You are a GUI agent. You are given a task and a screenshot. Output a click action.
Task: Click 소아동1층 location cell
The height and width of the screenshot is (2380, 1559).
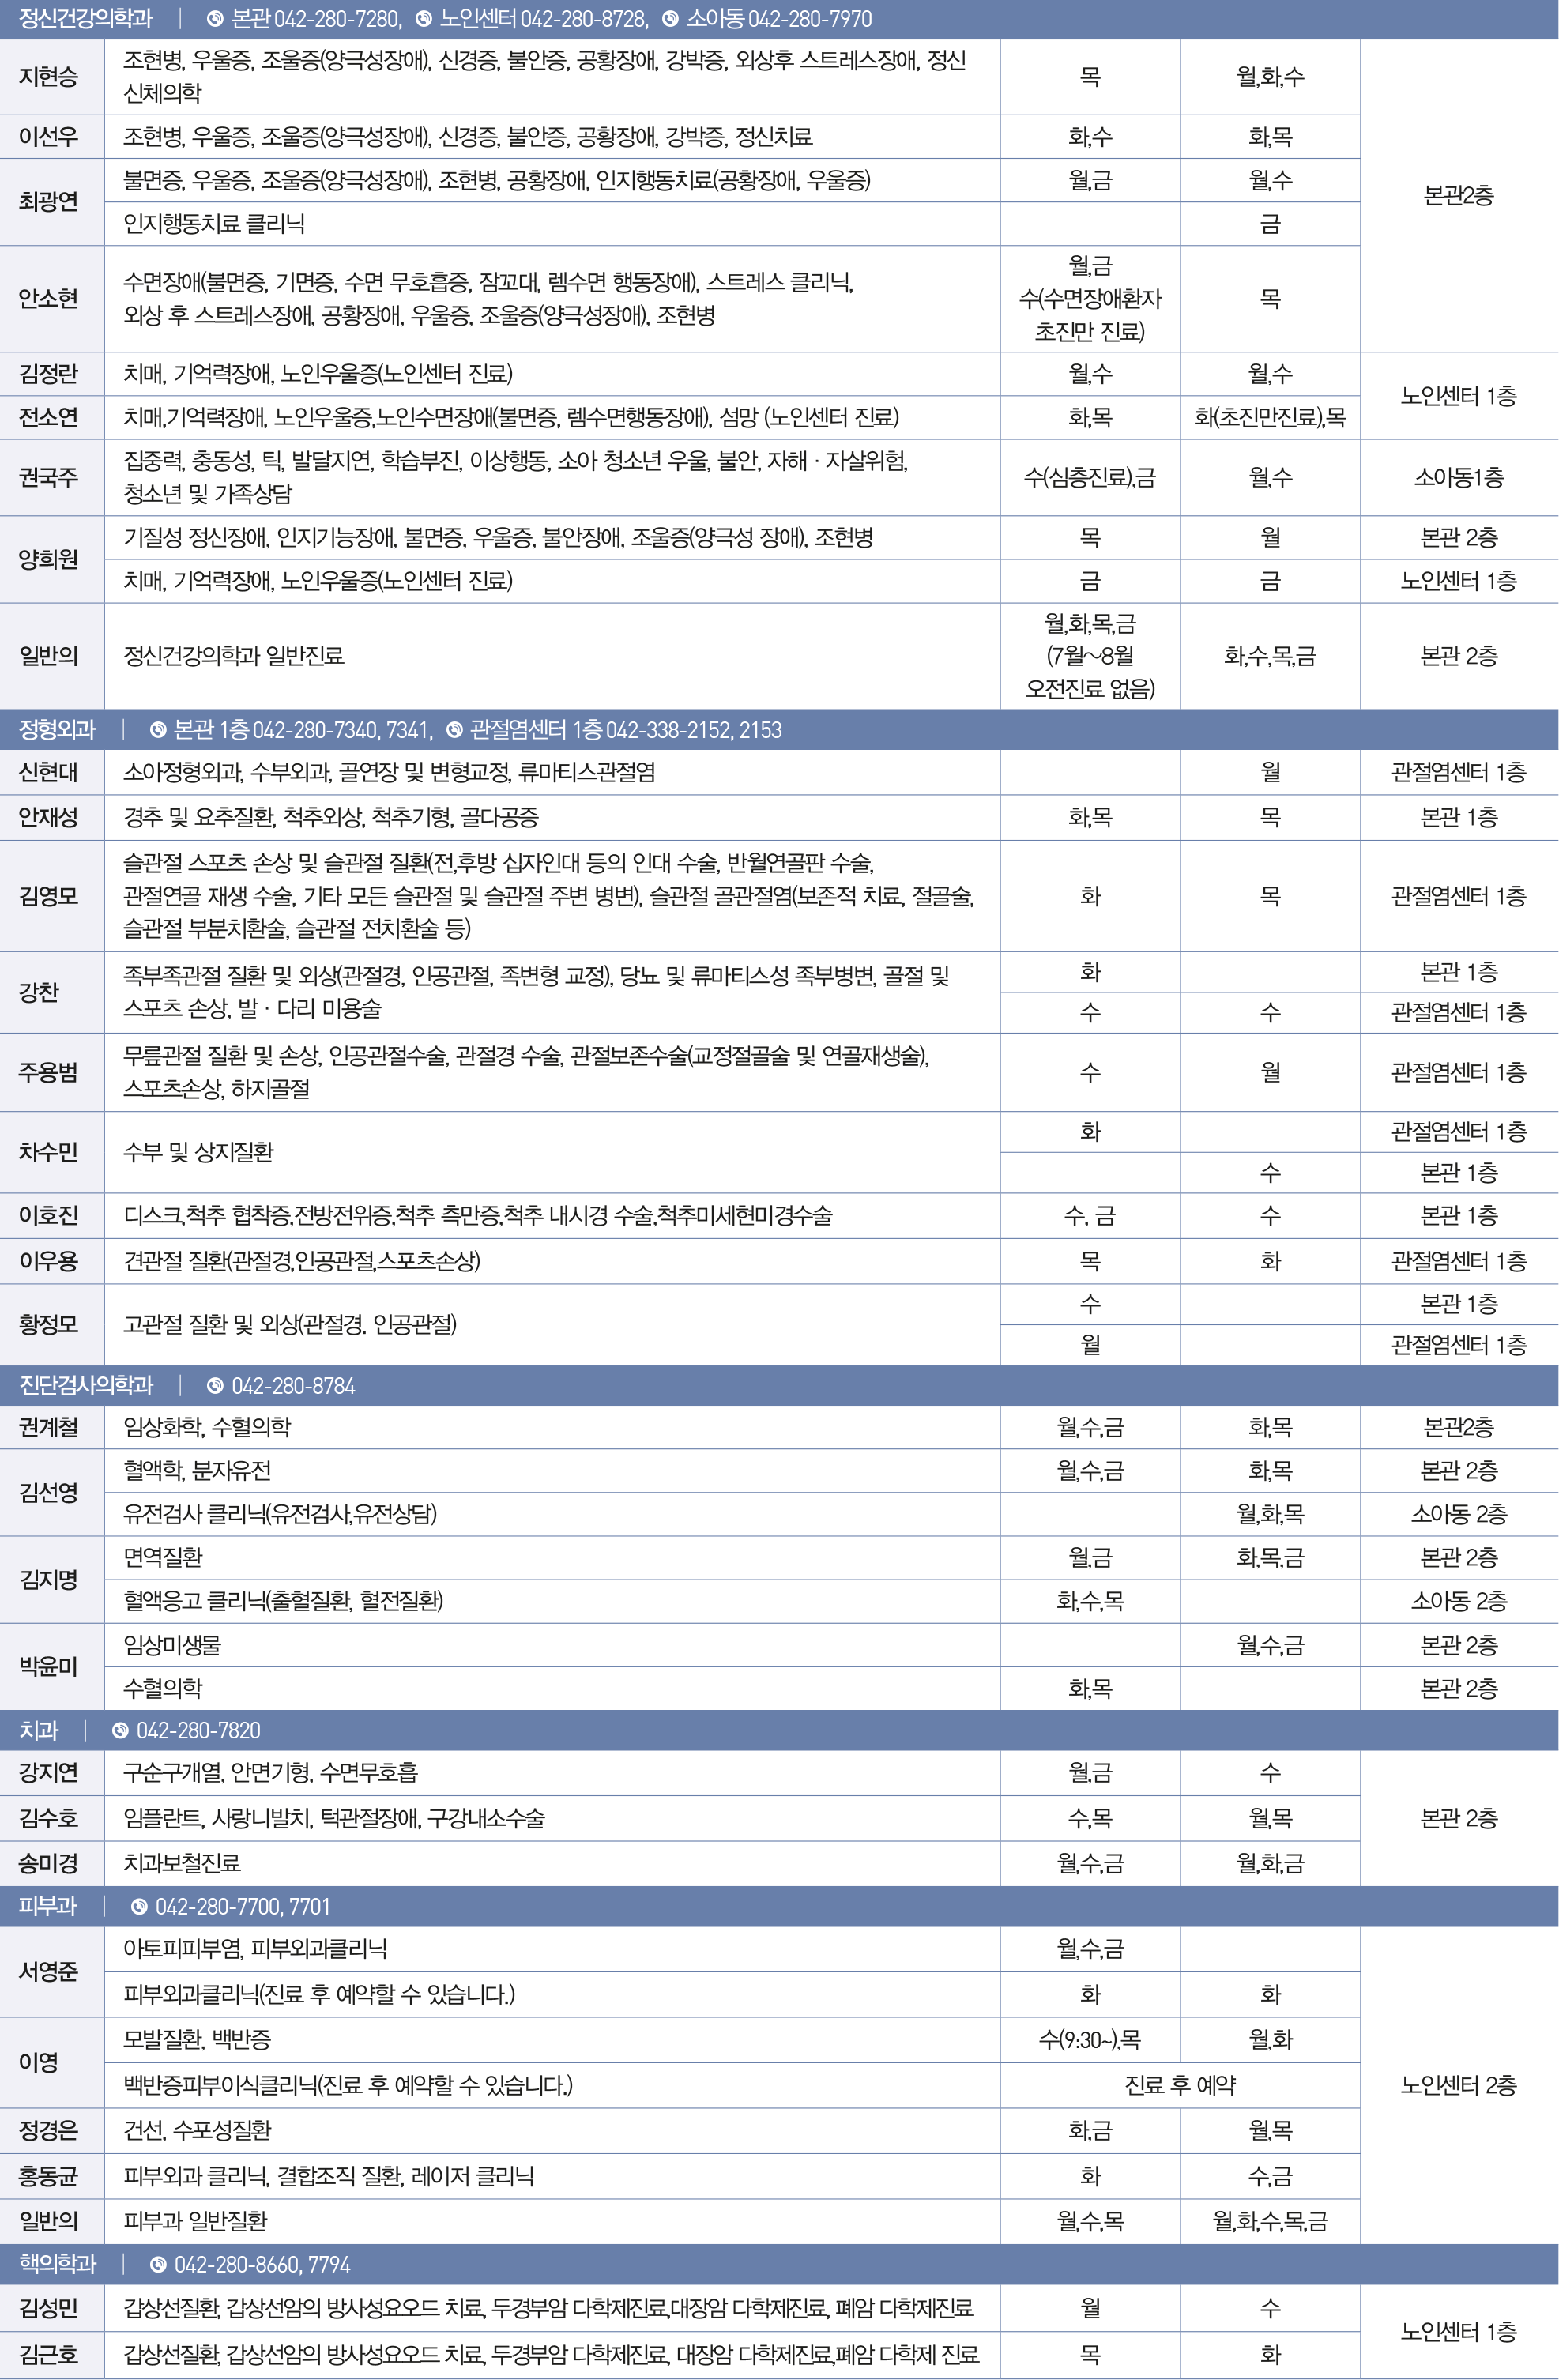point(1459,478)
